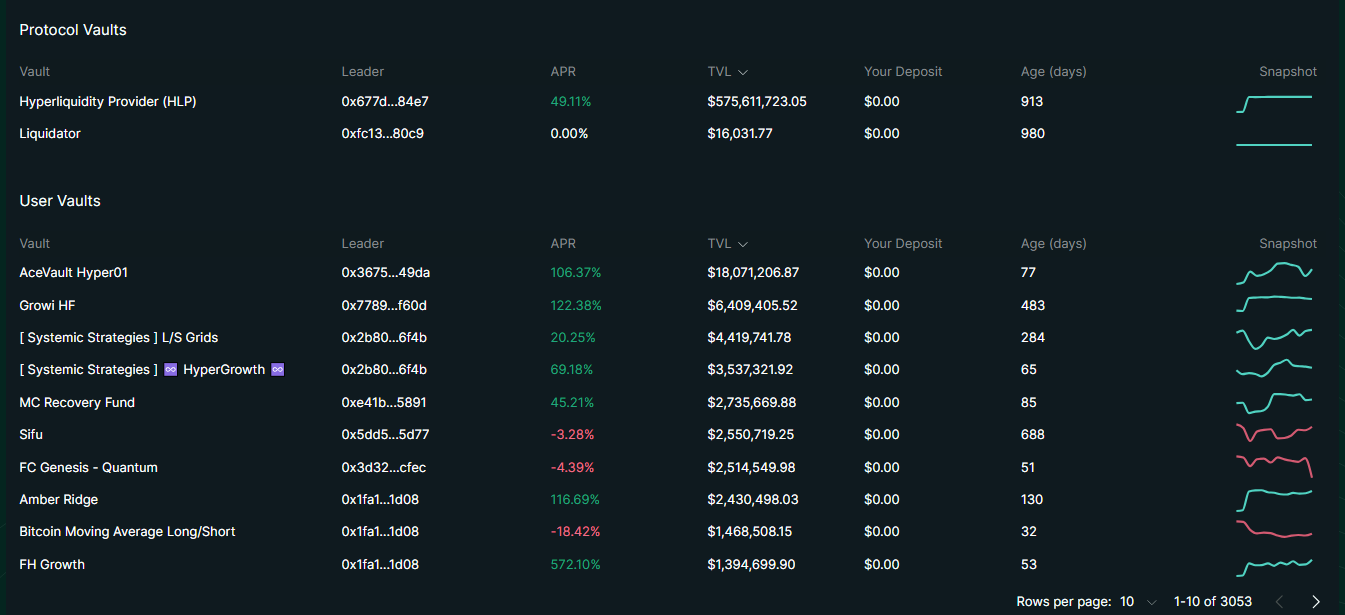Click the Sifu vault snapshot sparkline
1345x615 pixels.
[1274, 434]
